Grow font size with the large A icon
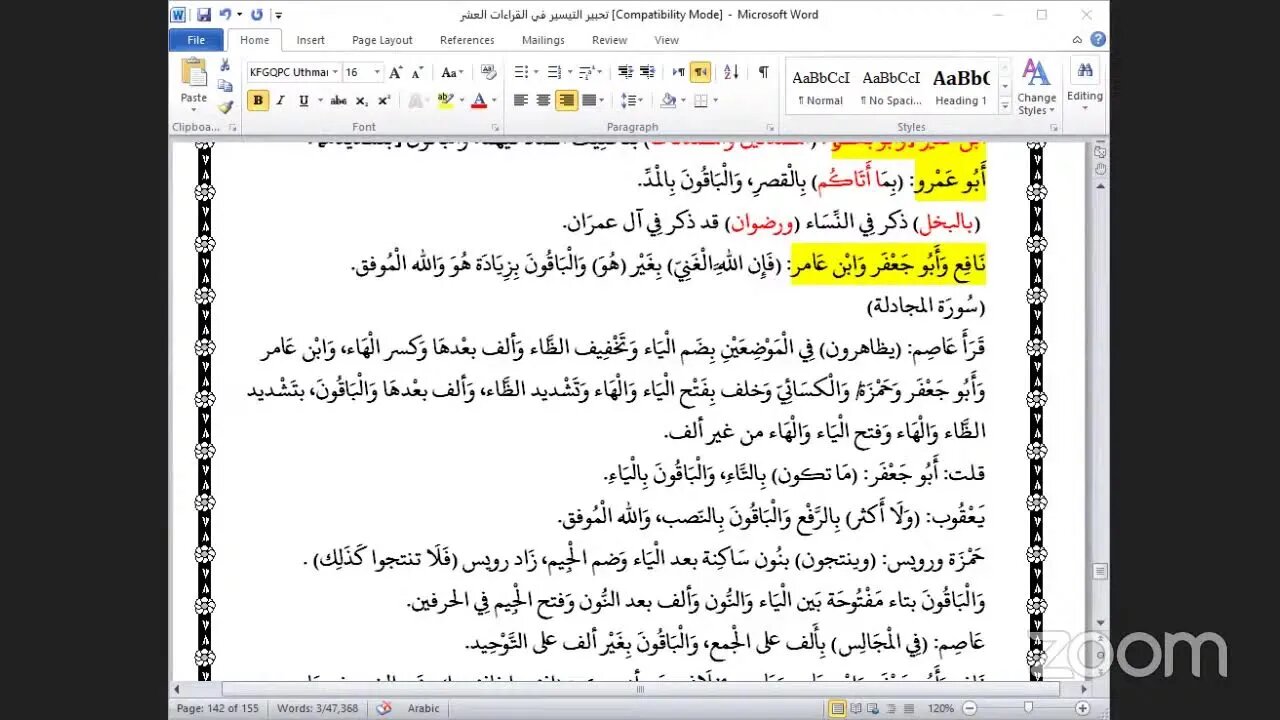This screenshot has width=1280, height=720. point(396,72)
